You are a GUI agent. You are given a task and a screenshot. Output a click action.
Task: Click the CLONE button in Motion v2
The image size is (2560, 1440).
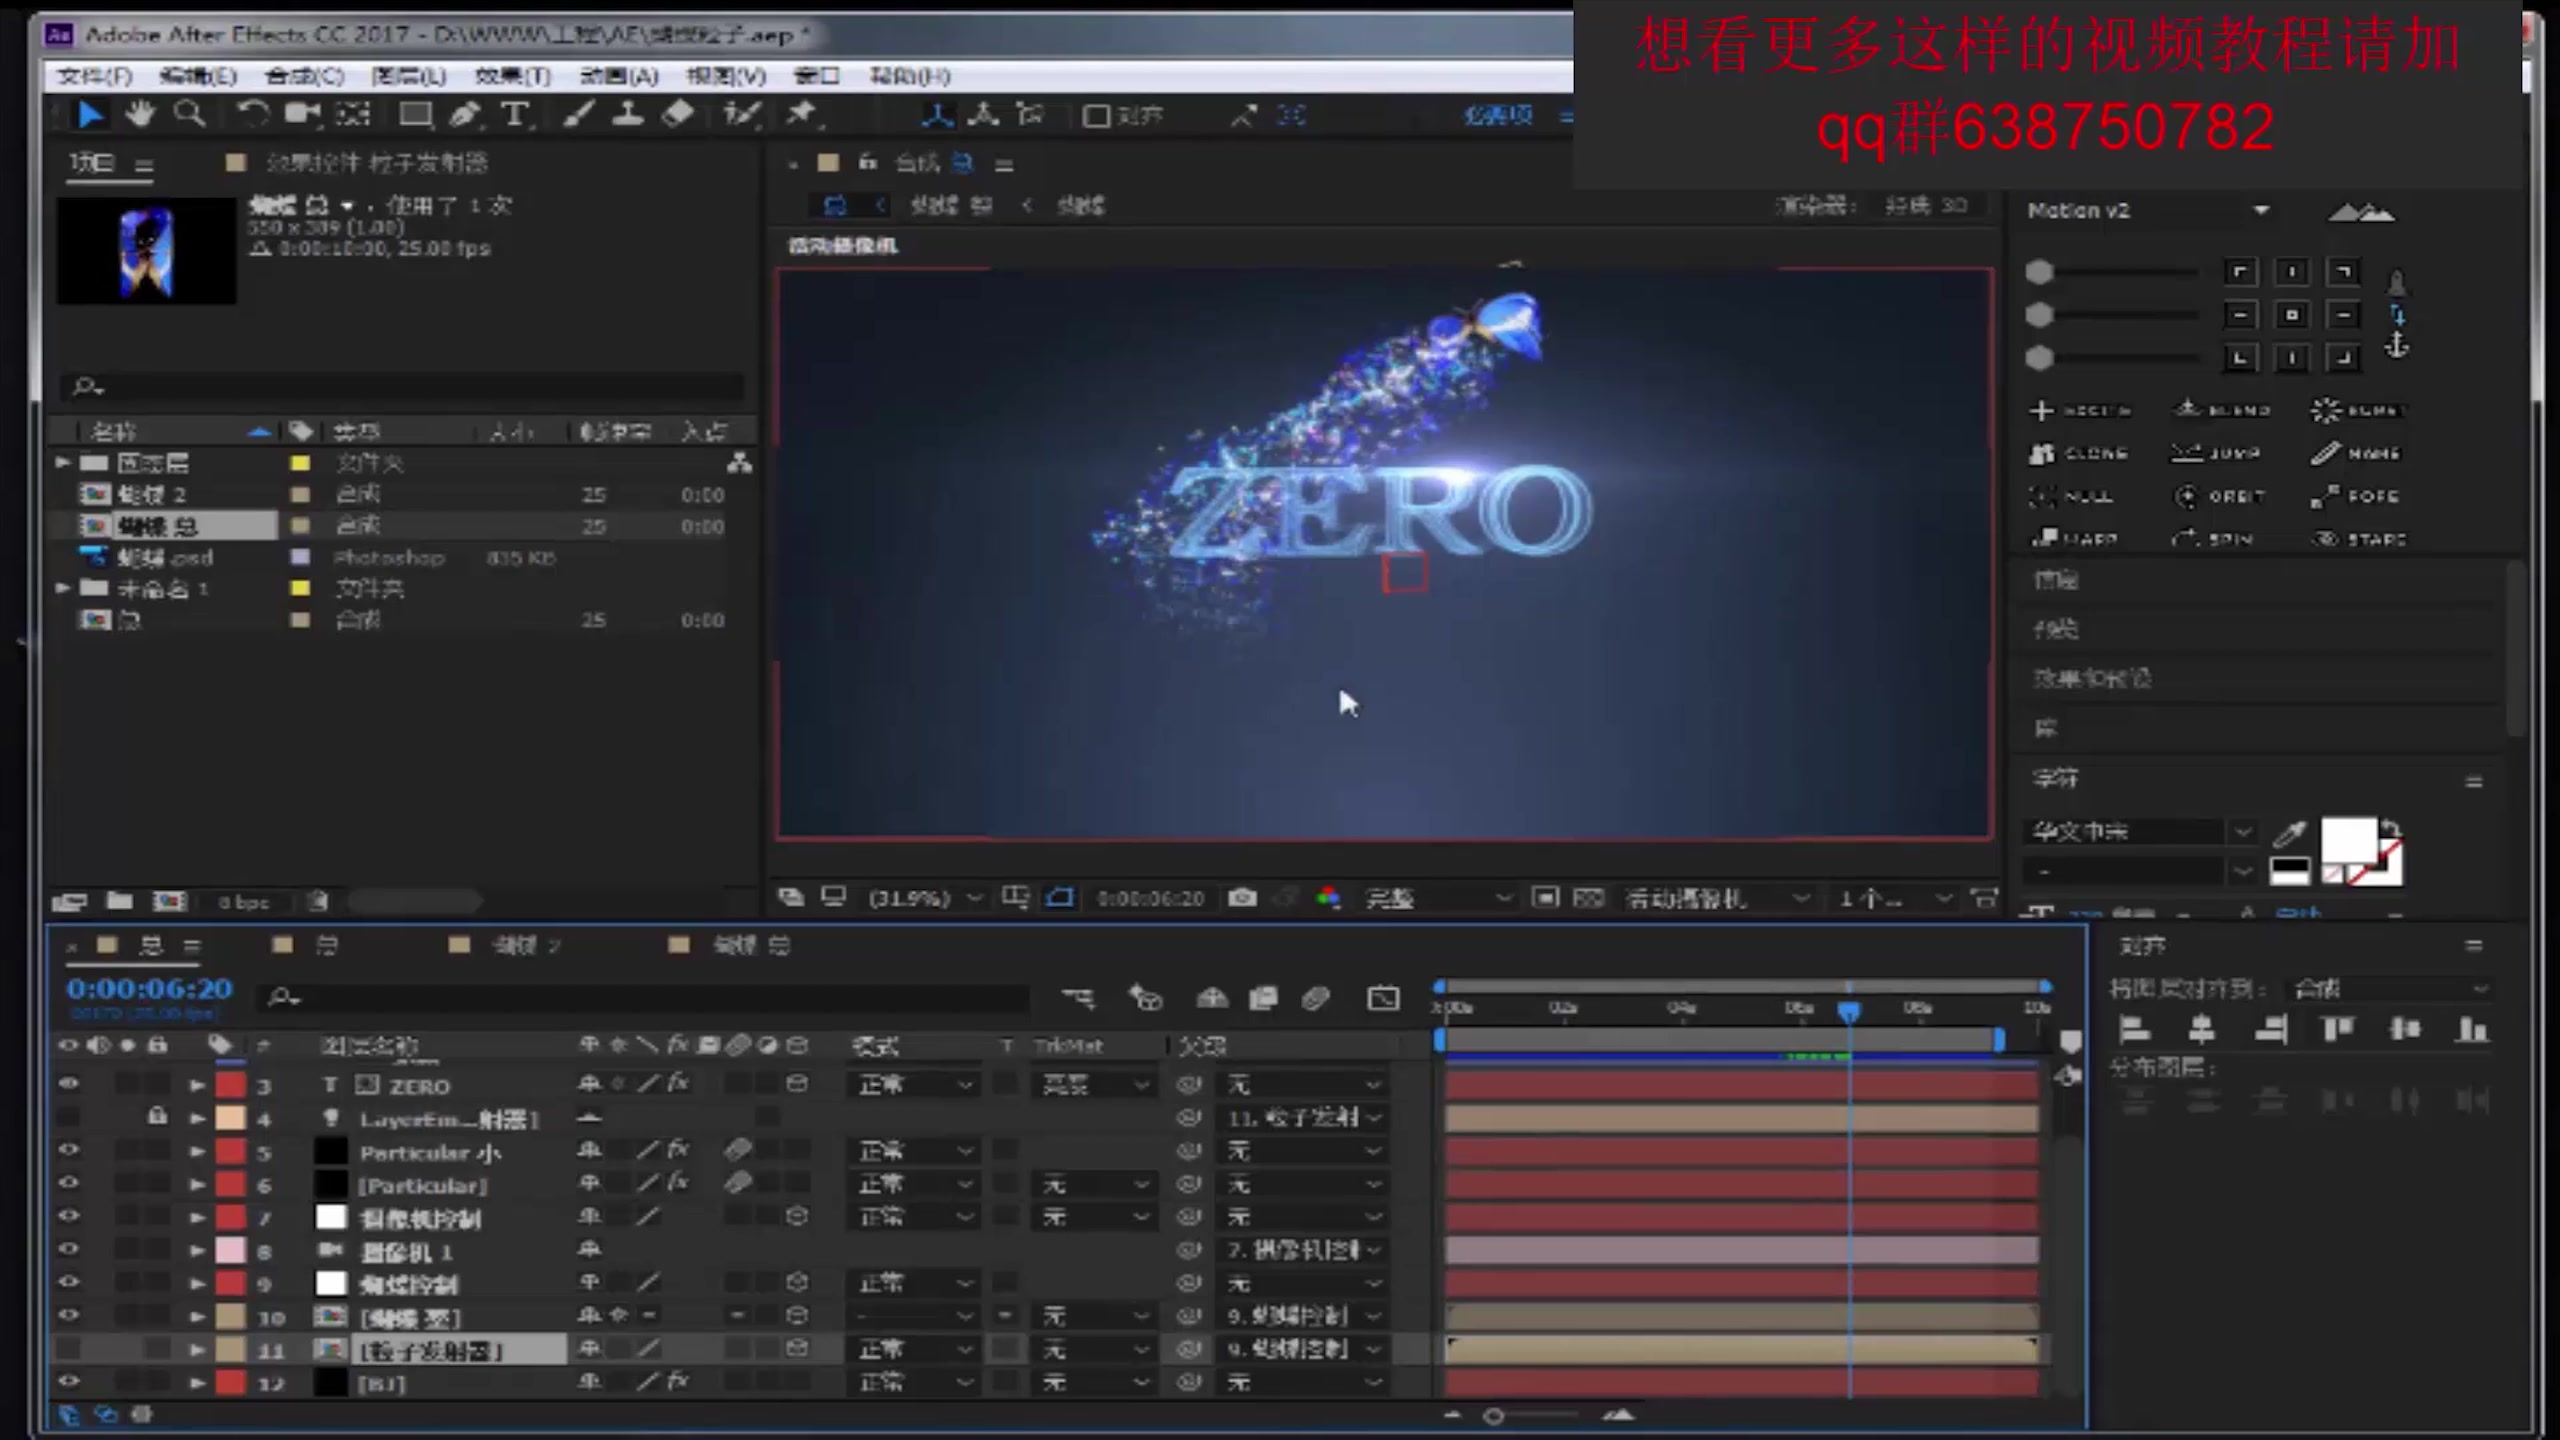coord(2079,454)
